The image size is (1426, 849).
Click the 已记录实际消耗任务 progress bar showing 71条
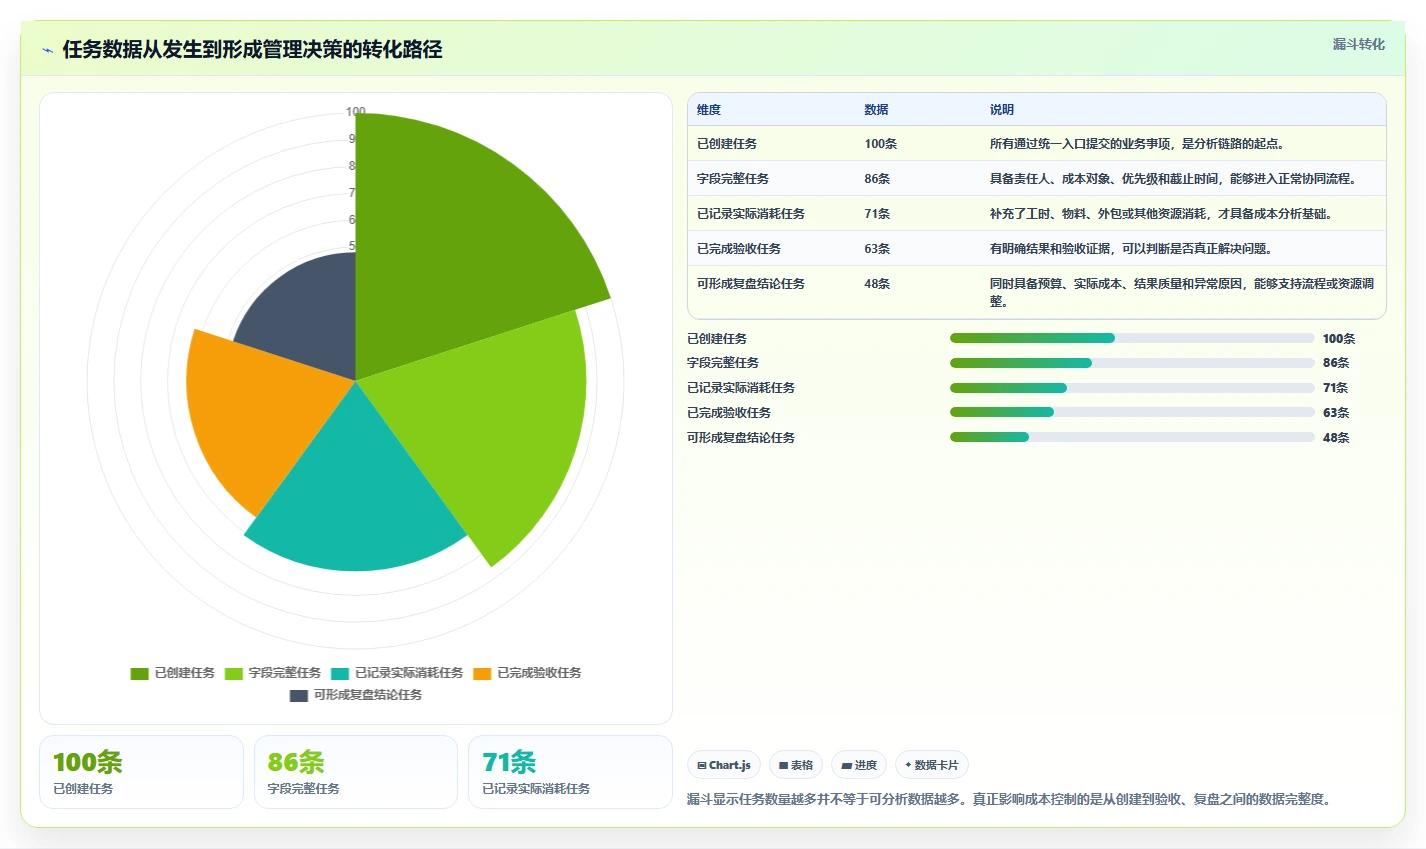(1132, 388)
